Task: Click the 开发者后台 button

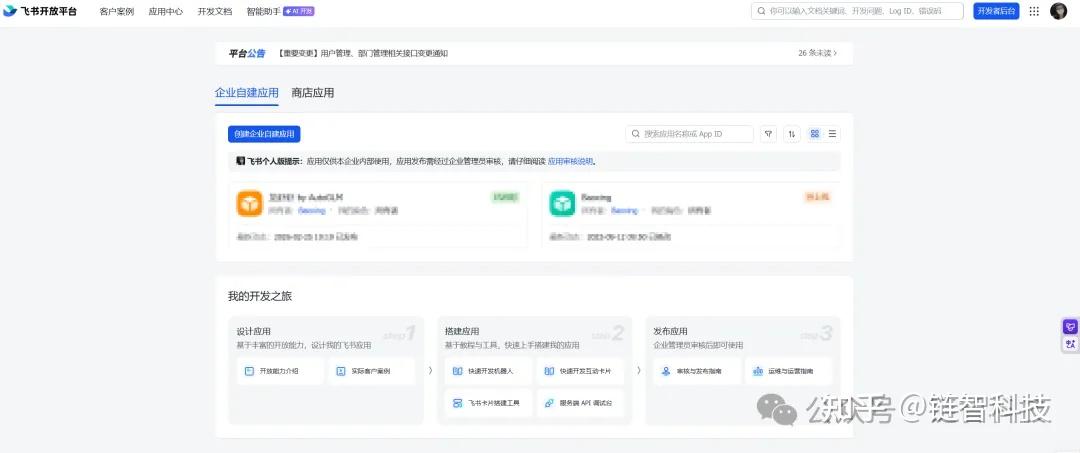Action: (x=996, y=11)
